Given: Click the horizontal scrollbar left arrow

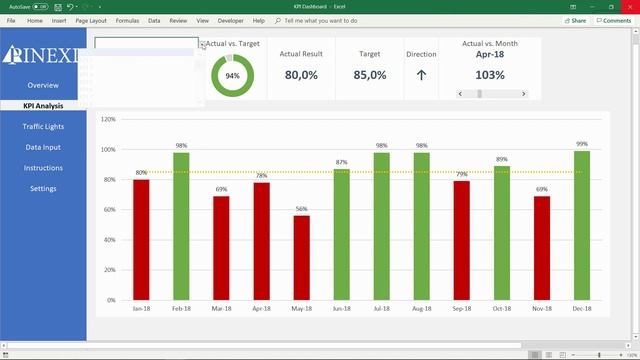Looking at the screenshot, I should (x=4, y=345).
